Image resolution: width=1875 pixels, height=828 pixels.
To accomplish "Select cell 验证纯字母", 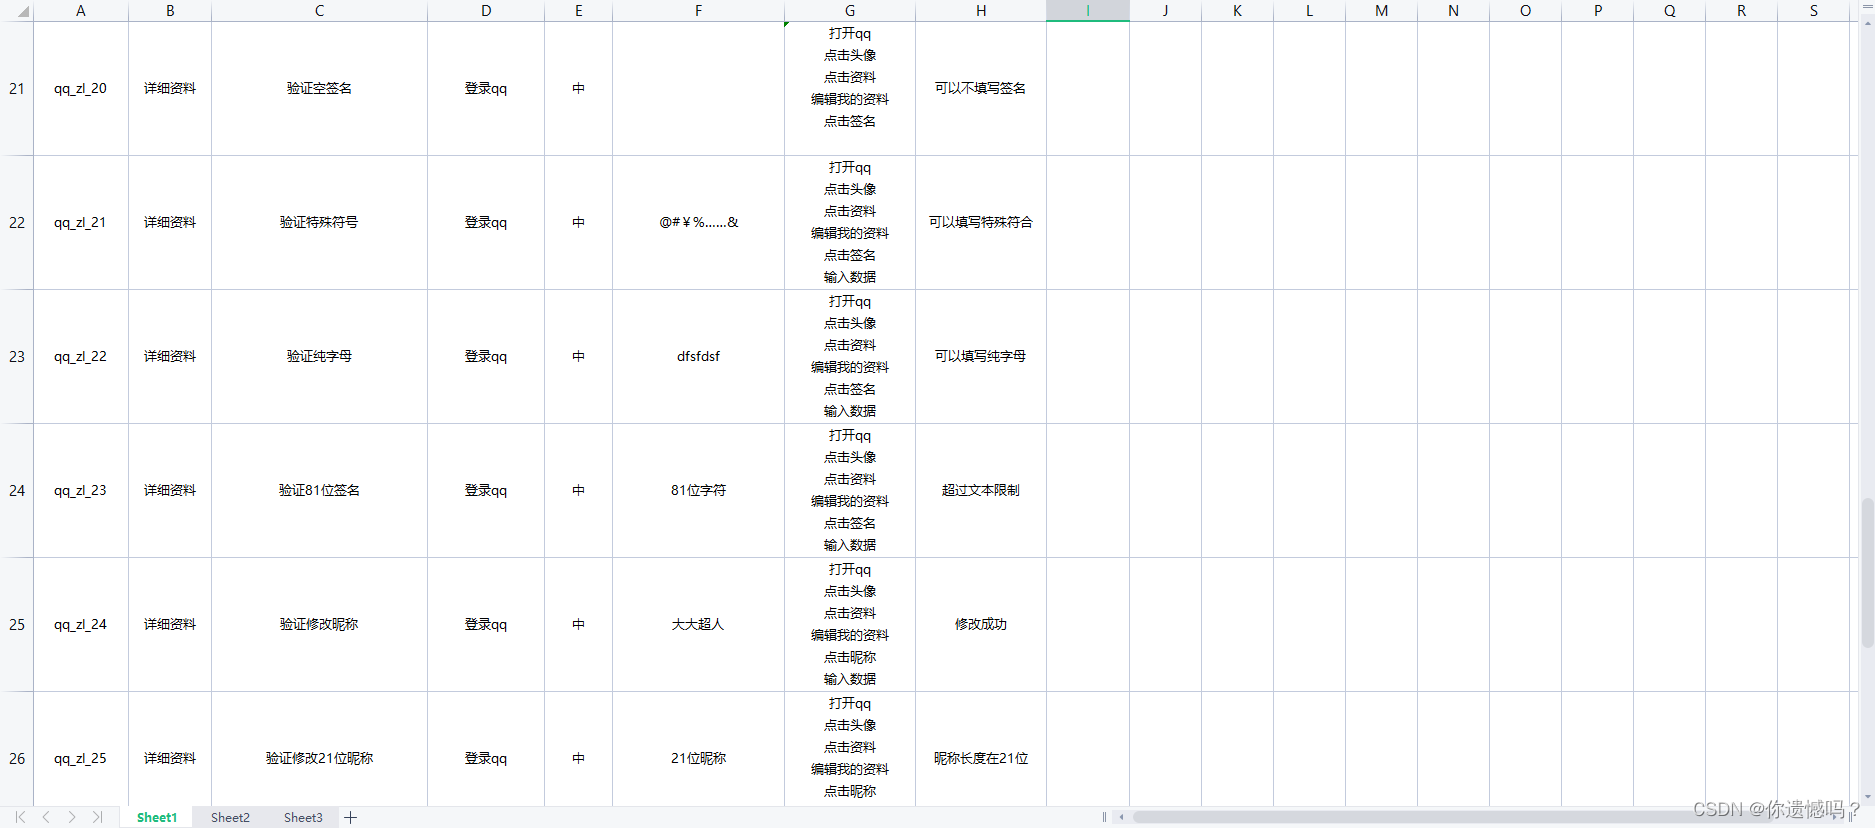I will tap(319, 356).
